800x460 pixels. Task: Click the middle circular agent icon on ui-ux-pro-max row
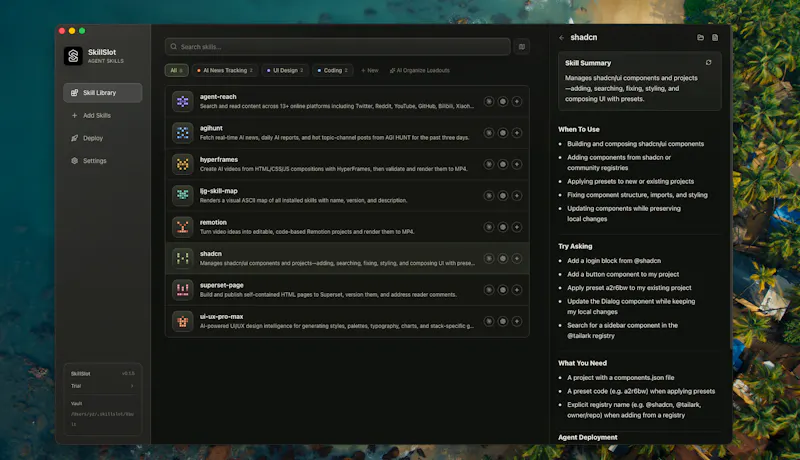[503, 321]
